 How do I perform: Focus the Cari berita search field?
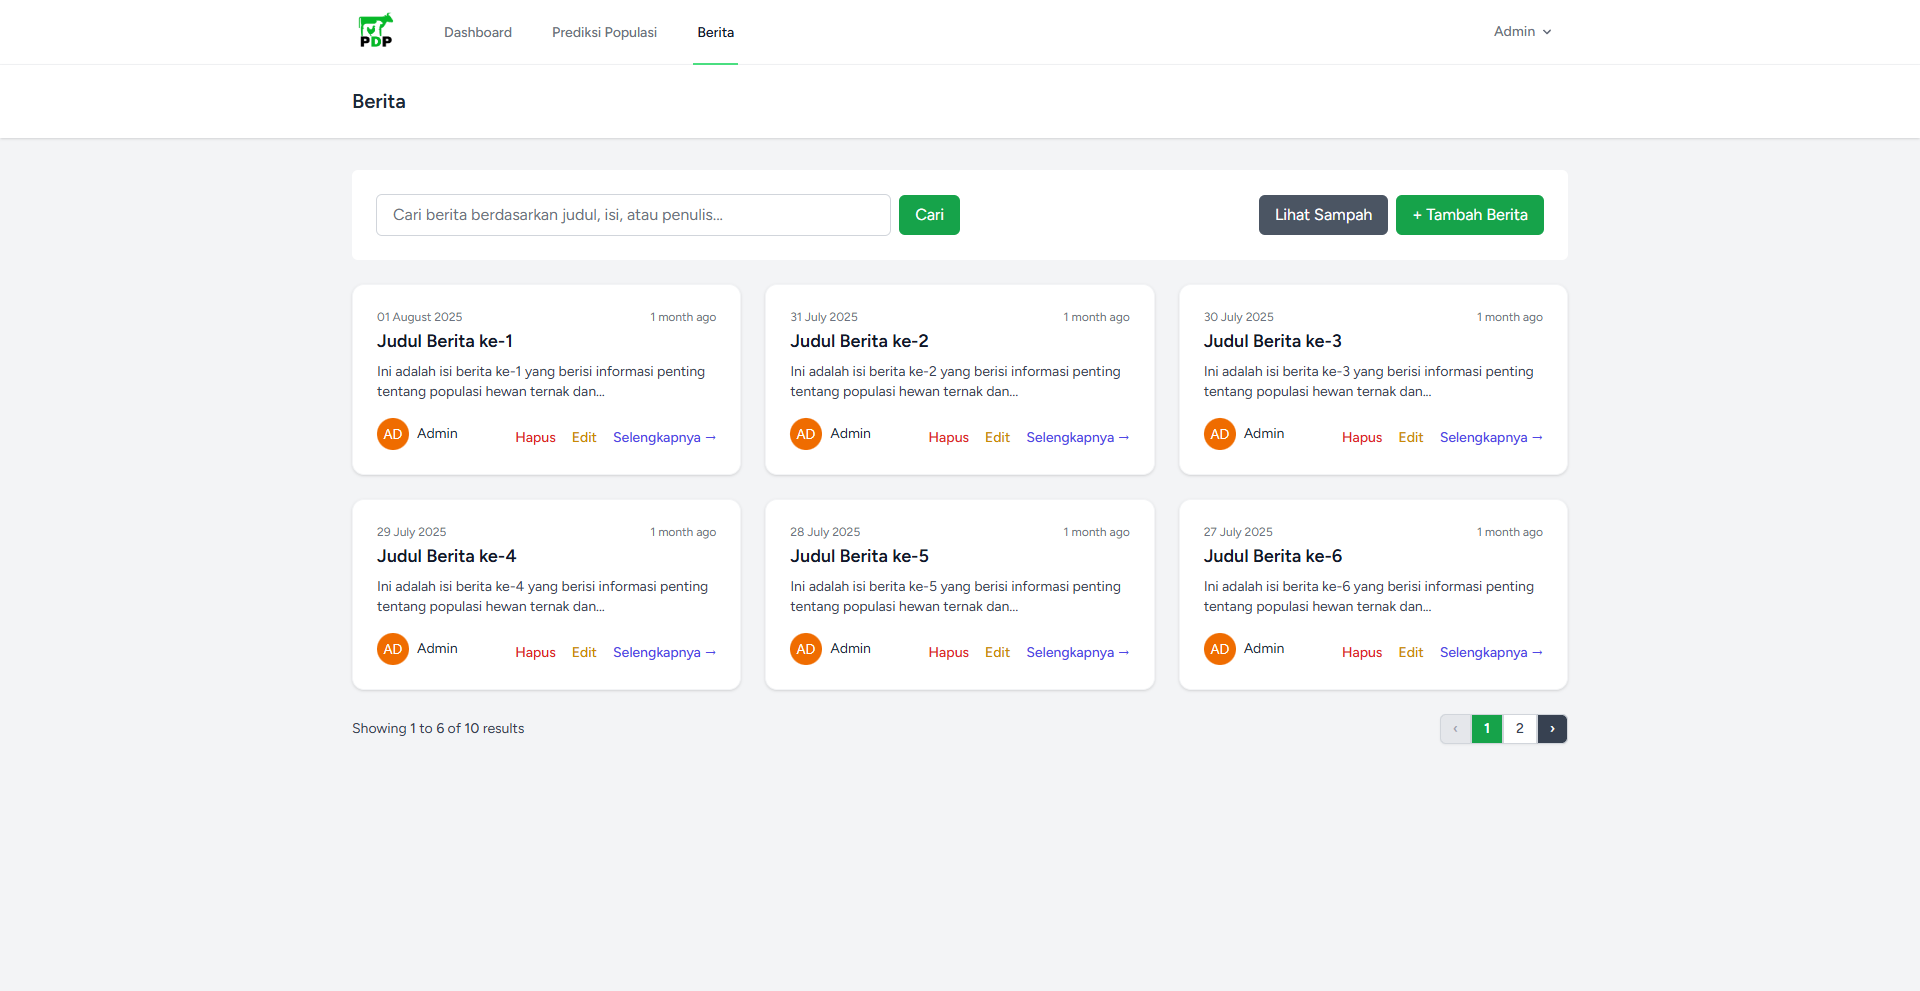633,215
